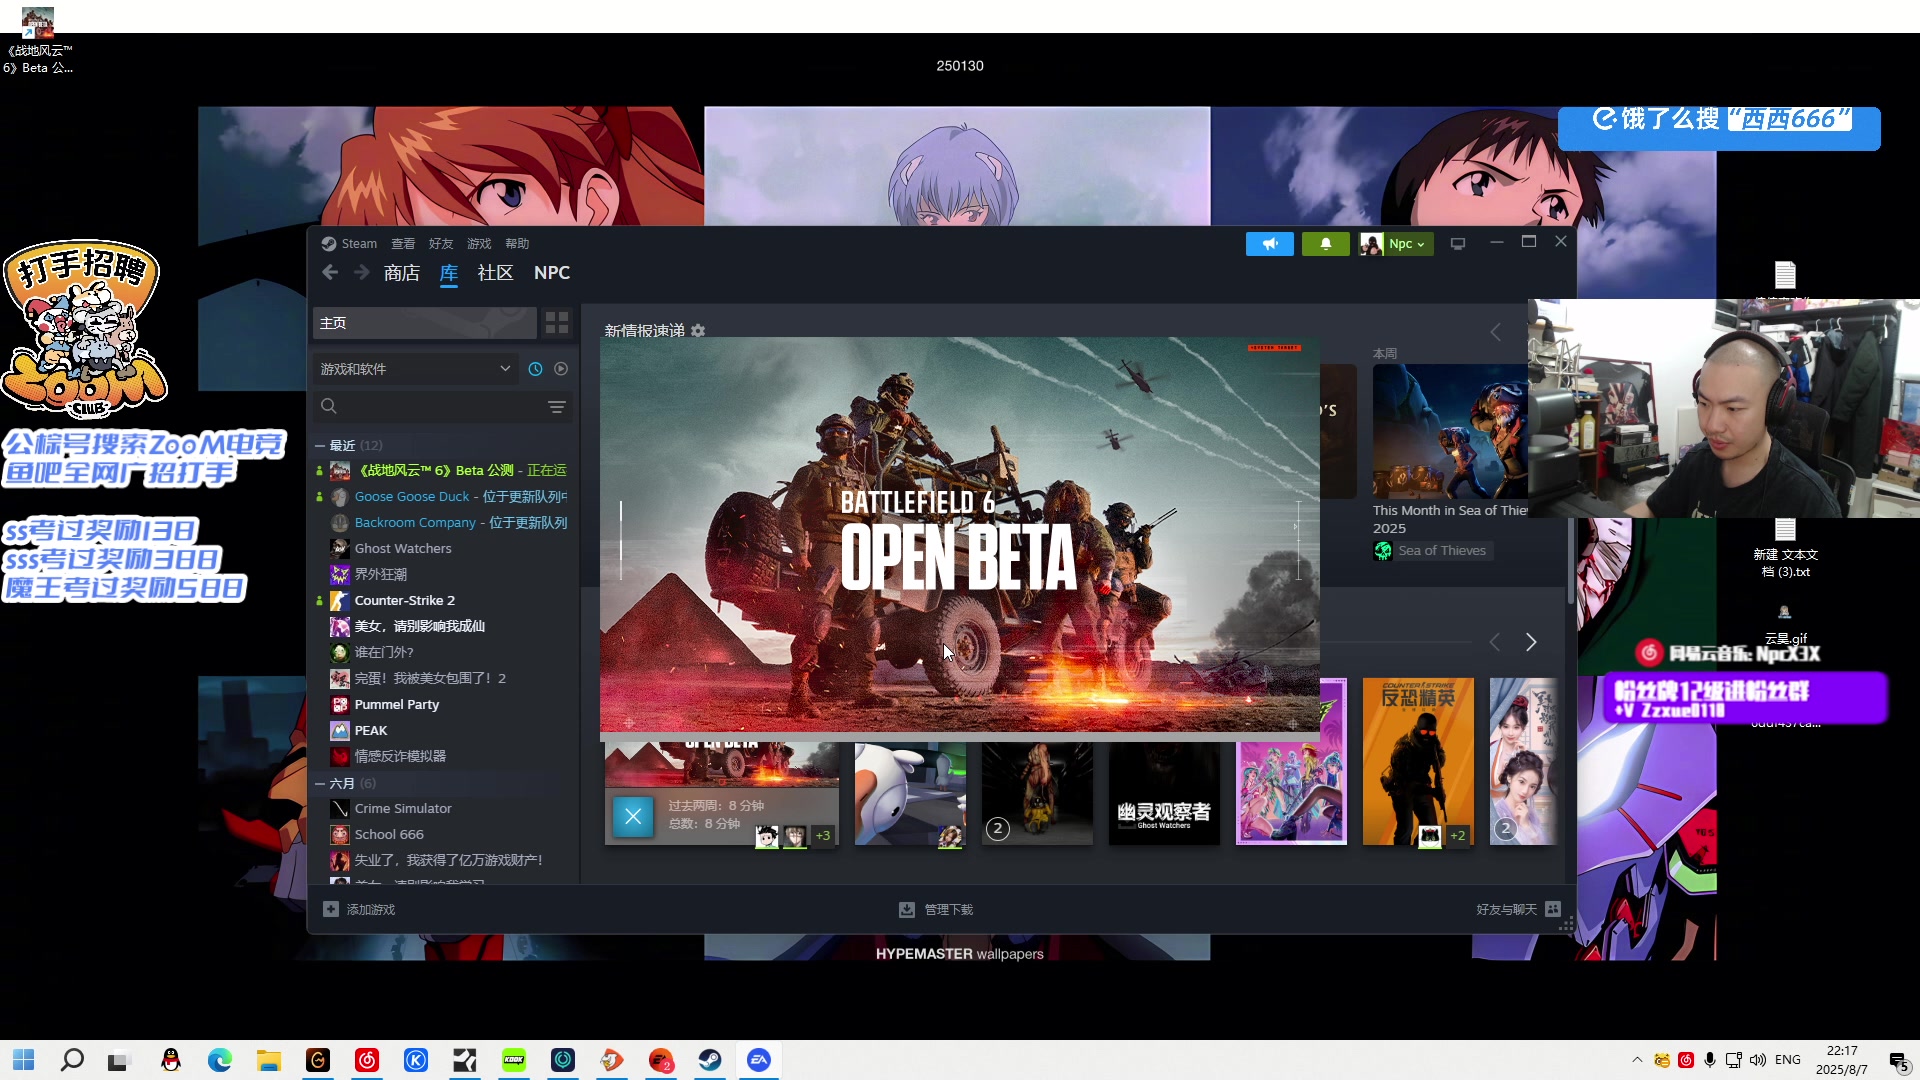Click the Sea of Thieves game tag
Image resolution: width=1920 pixels, height=1080 pixels.
click(x=1433, y=551)
